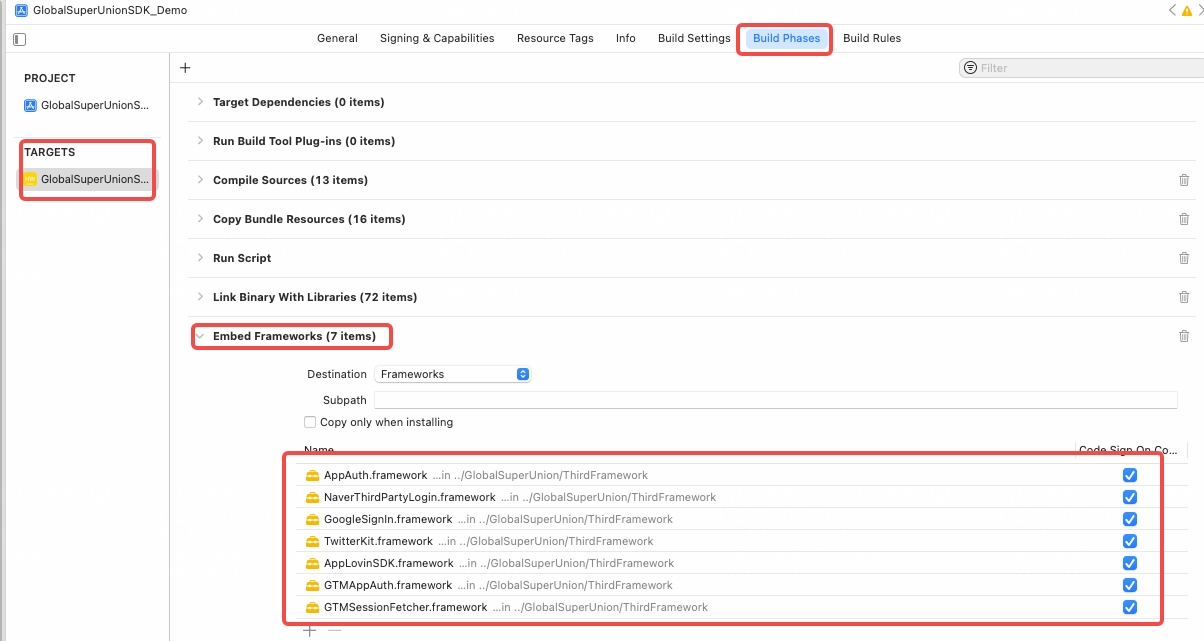Click the AppAuth.framework toolbox icon
The height and width of the screenshot is (641, 1204).
point(312,475)
